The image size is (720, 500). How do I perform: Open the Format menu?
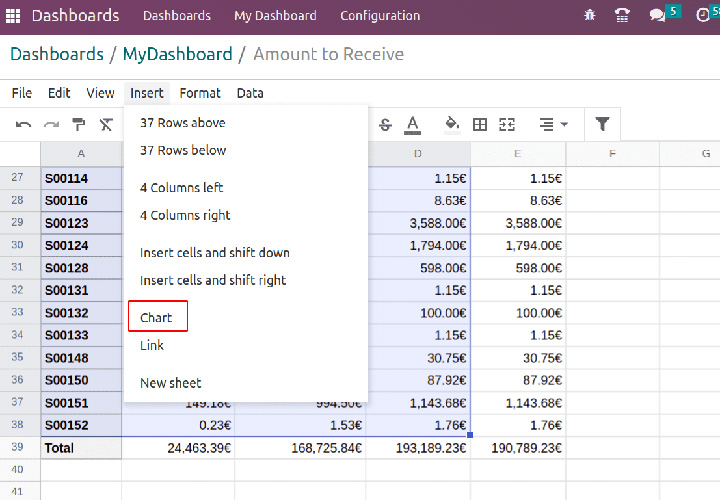tap(200, 93)
